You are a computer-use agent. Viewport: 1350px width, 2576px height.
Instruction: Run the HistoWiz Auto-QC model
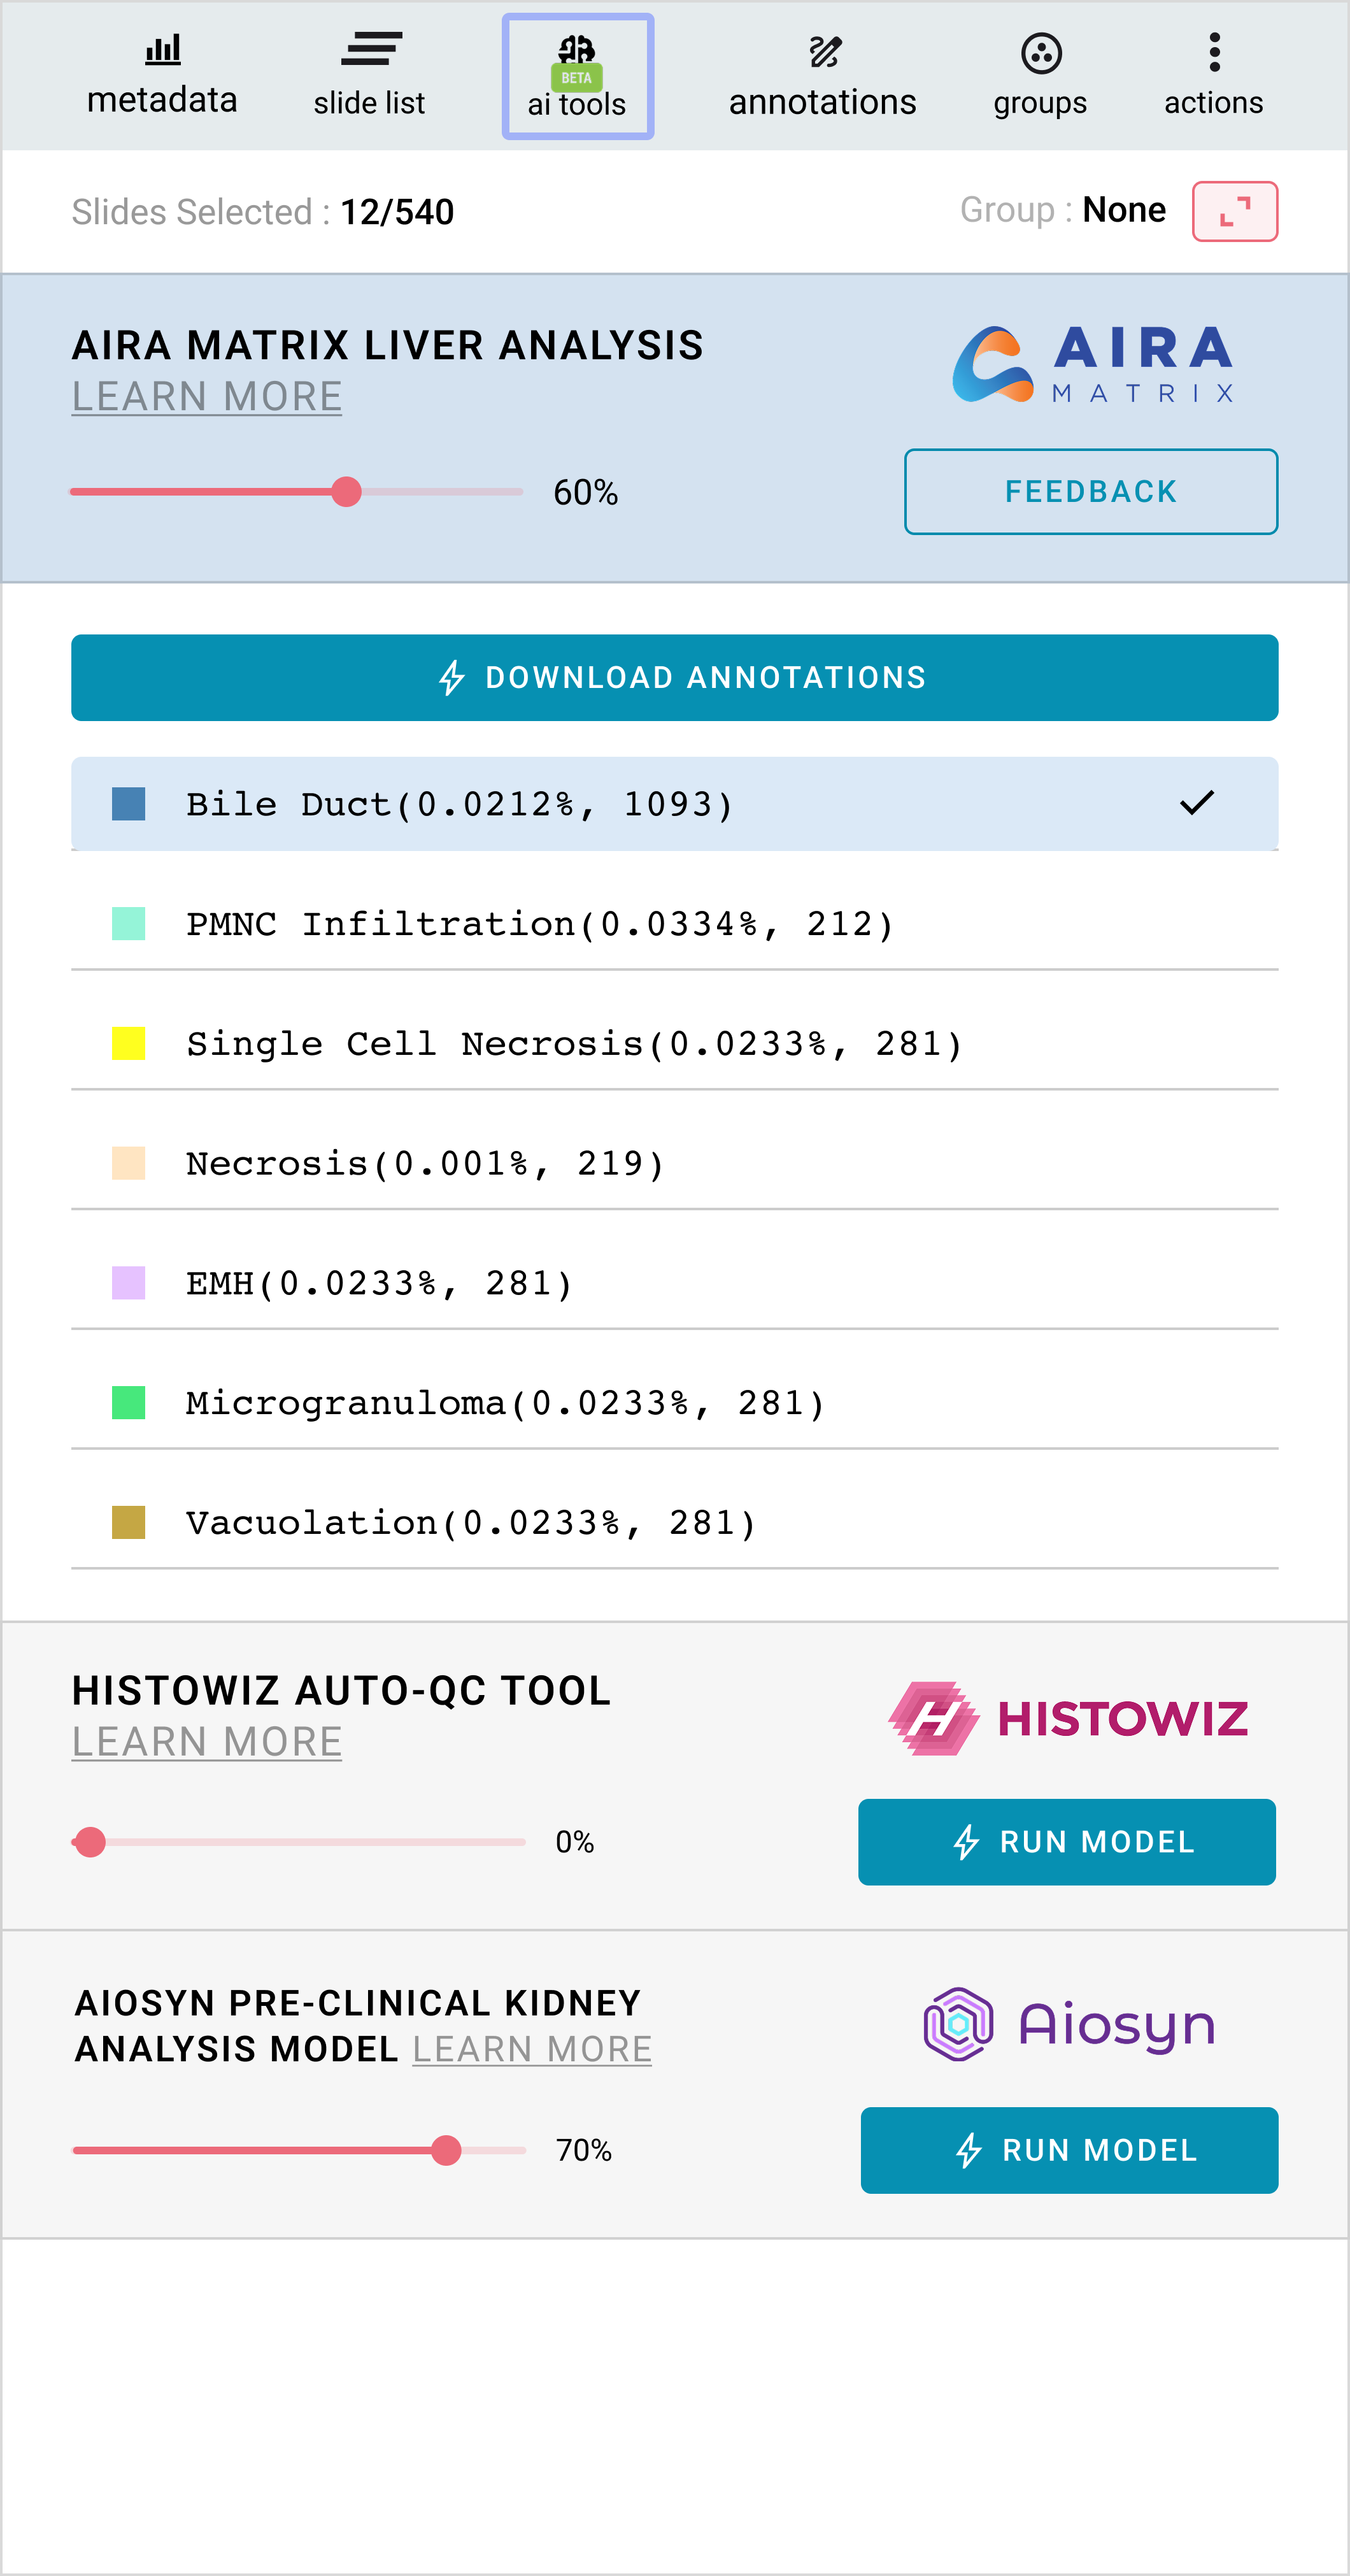tap(1066, 1842)
